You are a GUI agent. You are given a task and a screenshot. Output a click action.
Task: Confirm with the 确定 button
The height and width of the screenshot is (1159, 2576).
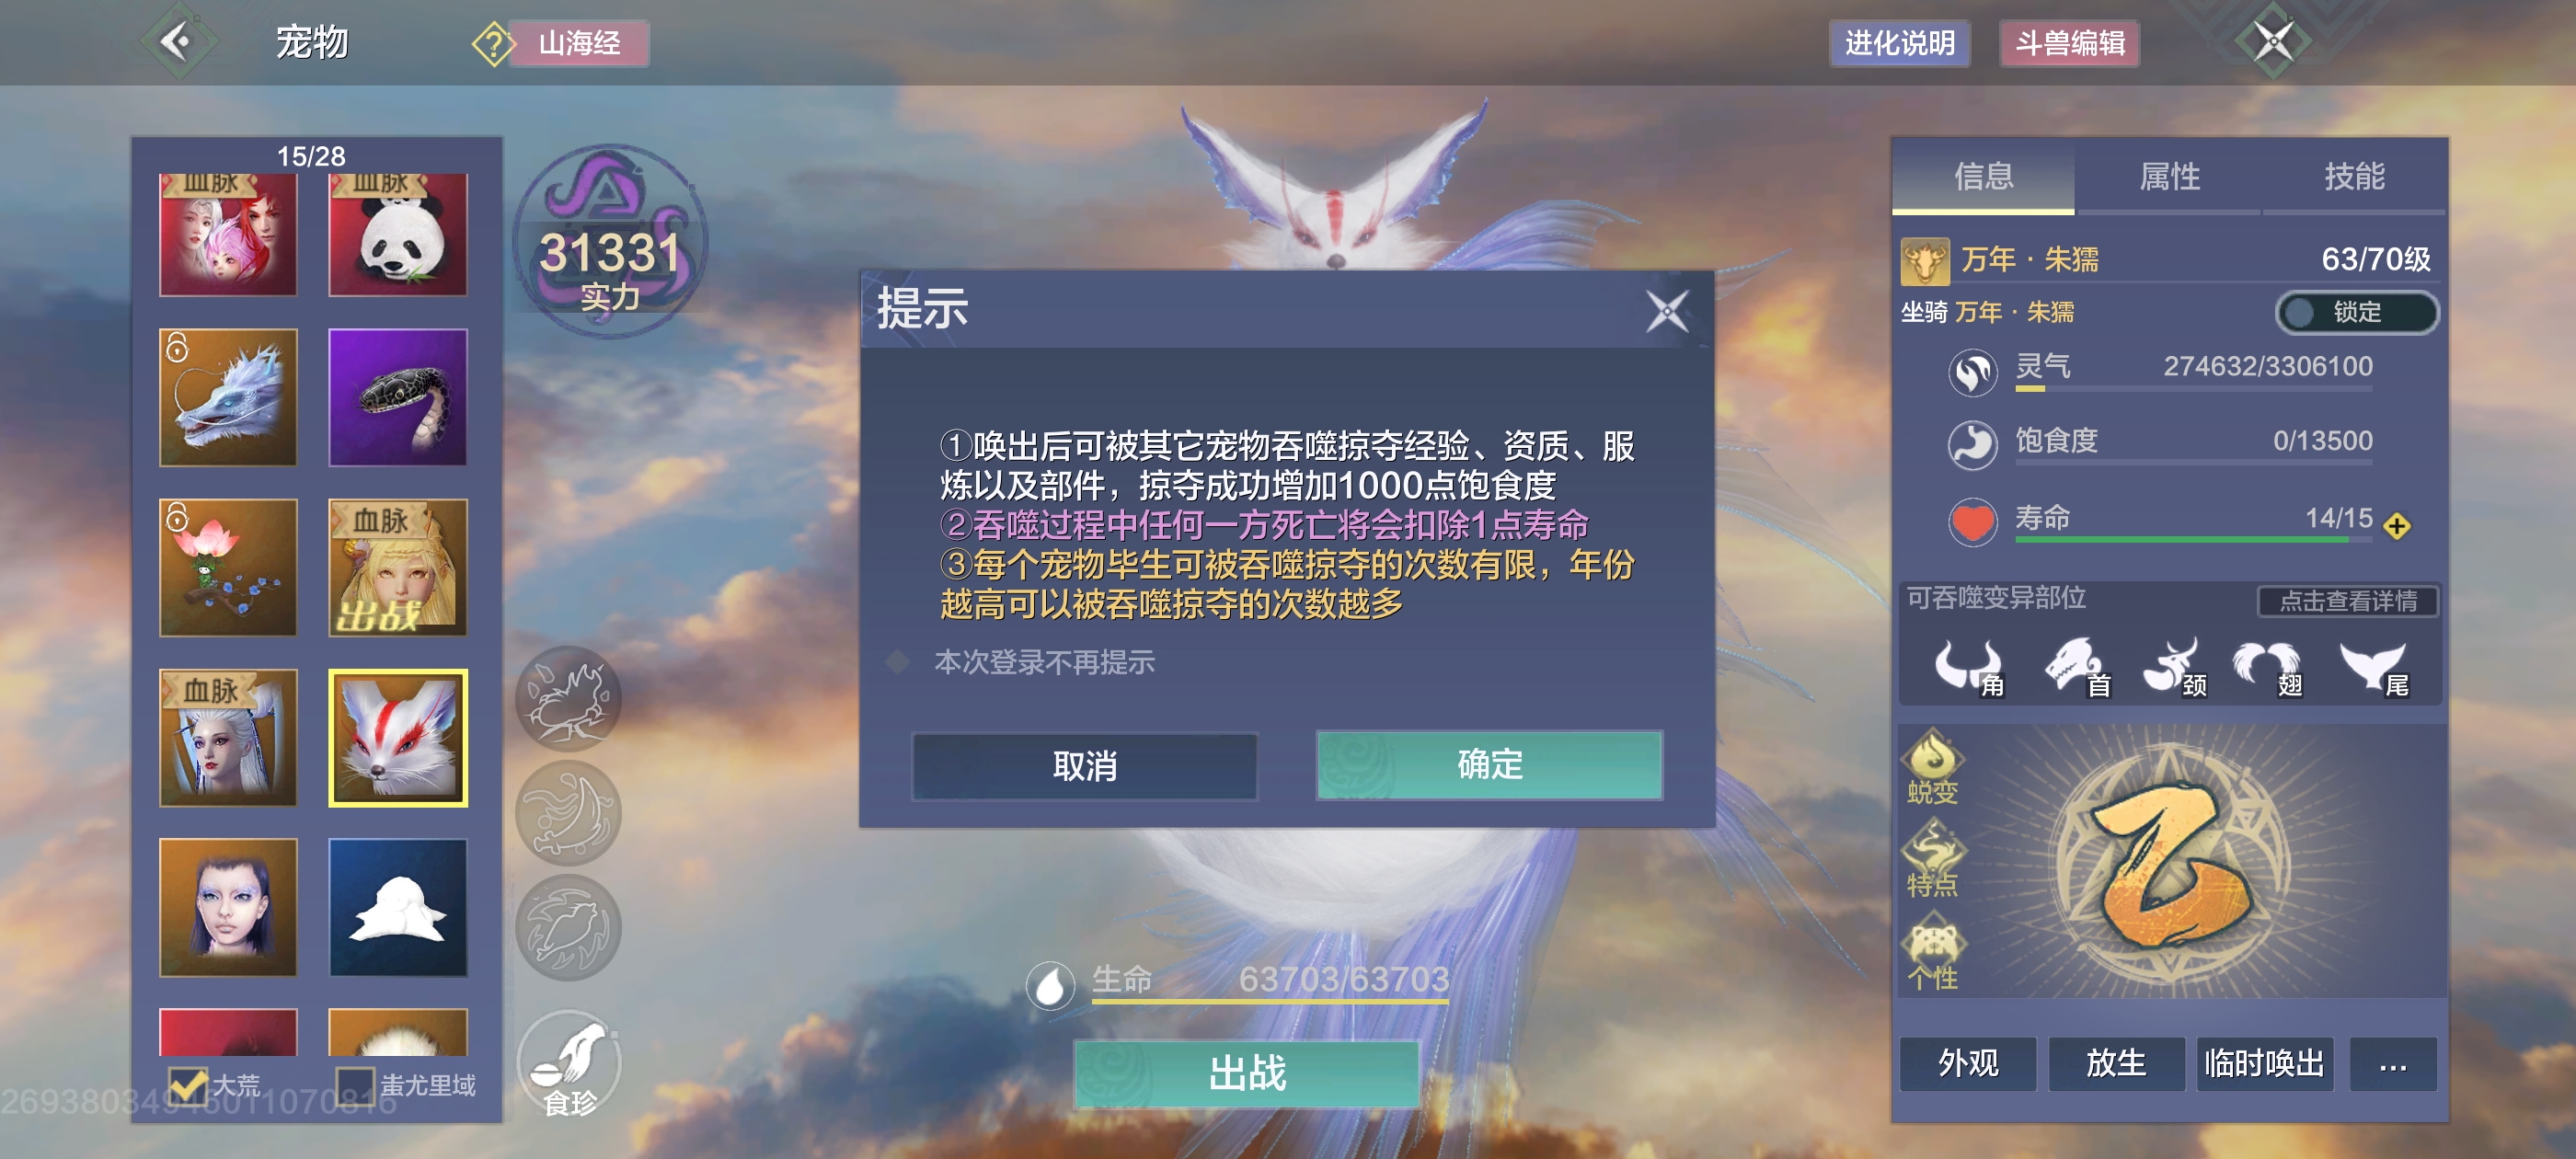[x=1489, y=765]
